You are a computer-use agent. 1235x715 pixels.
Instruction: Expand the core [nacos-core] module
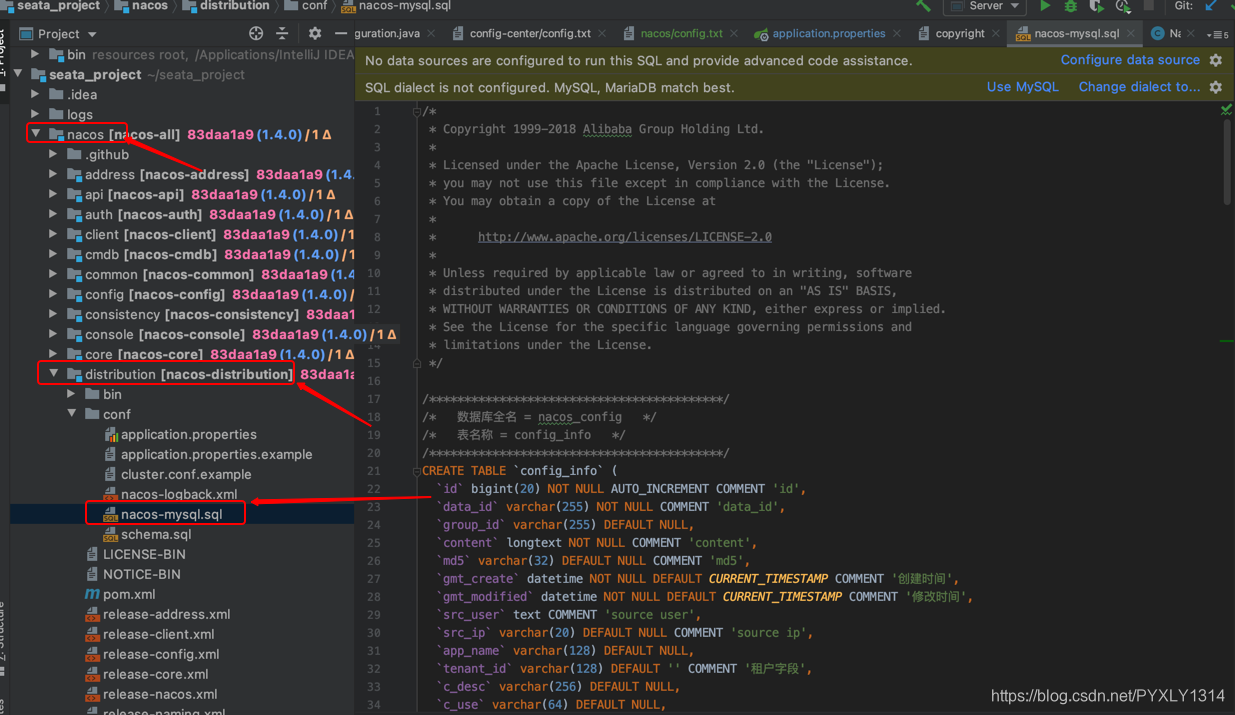(54, 354)
